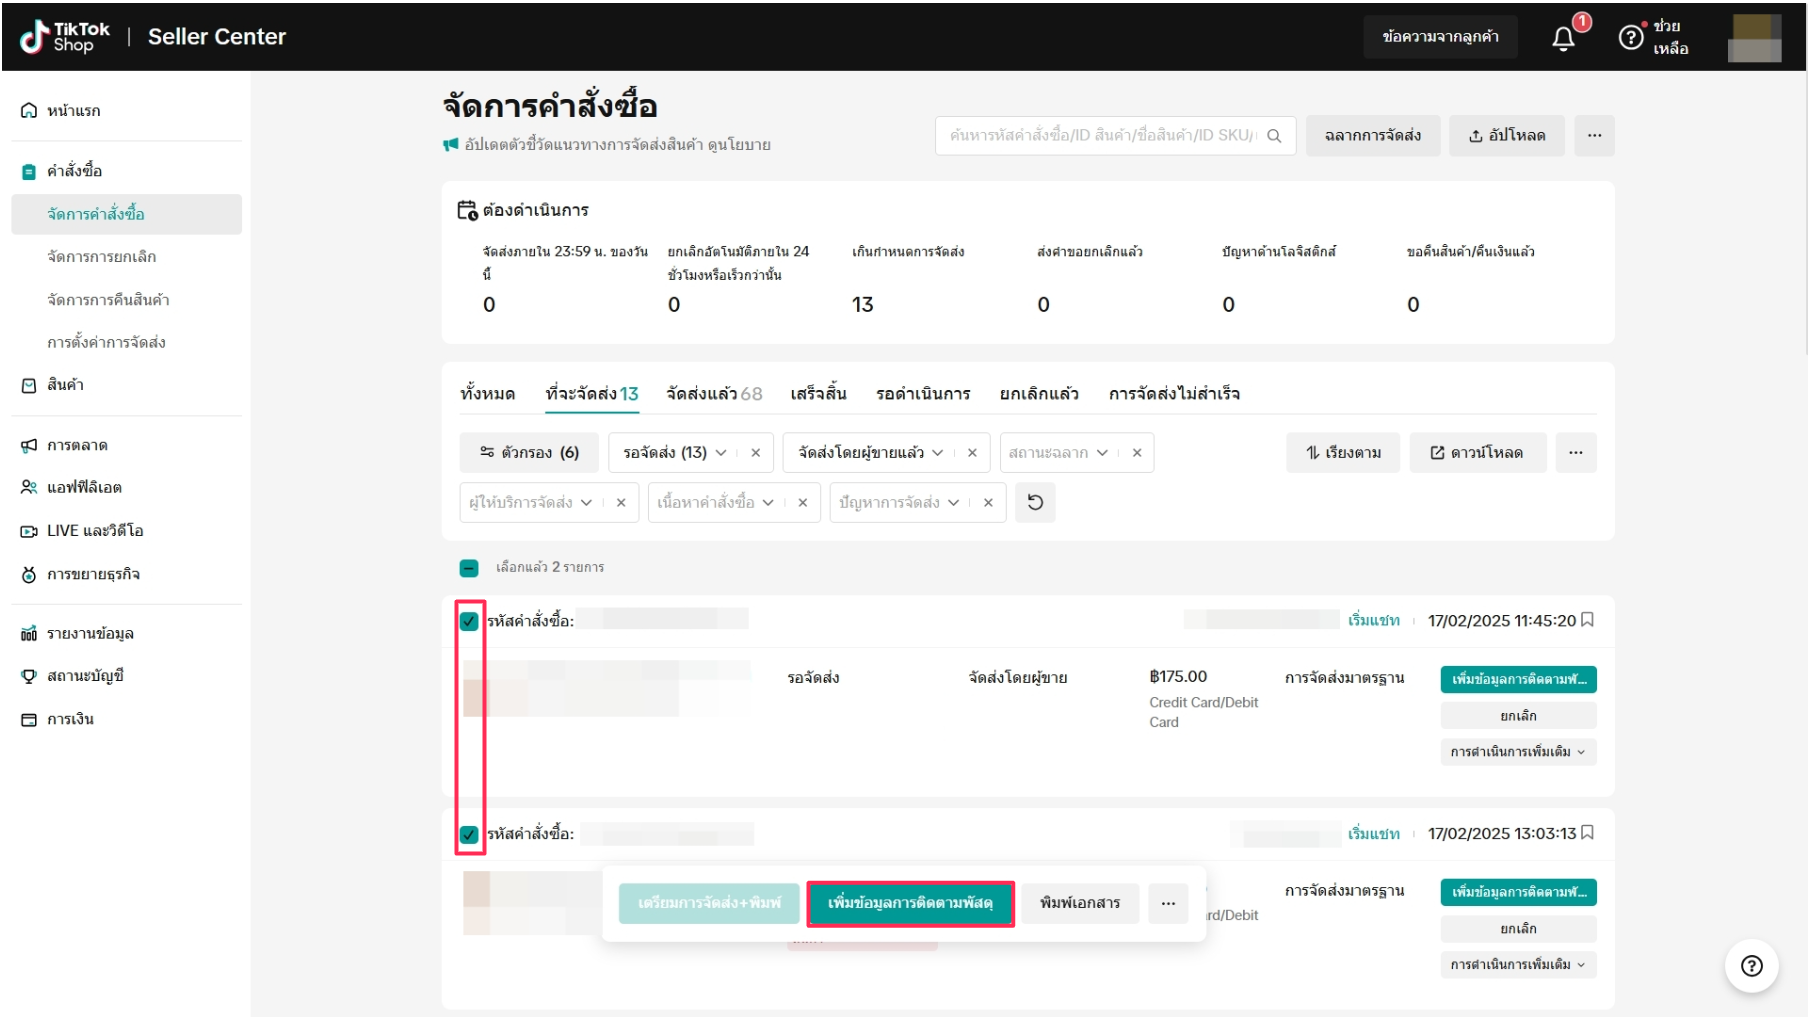Click ยกเลิก for the 11:45:20 order
Screen dimensions: 1808x1017
[x=1518, y=716]
